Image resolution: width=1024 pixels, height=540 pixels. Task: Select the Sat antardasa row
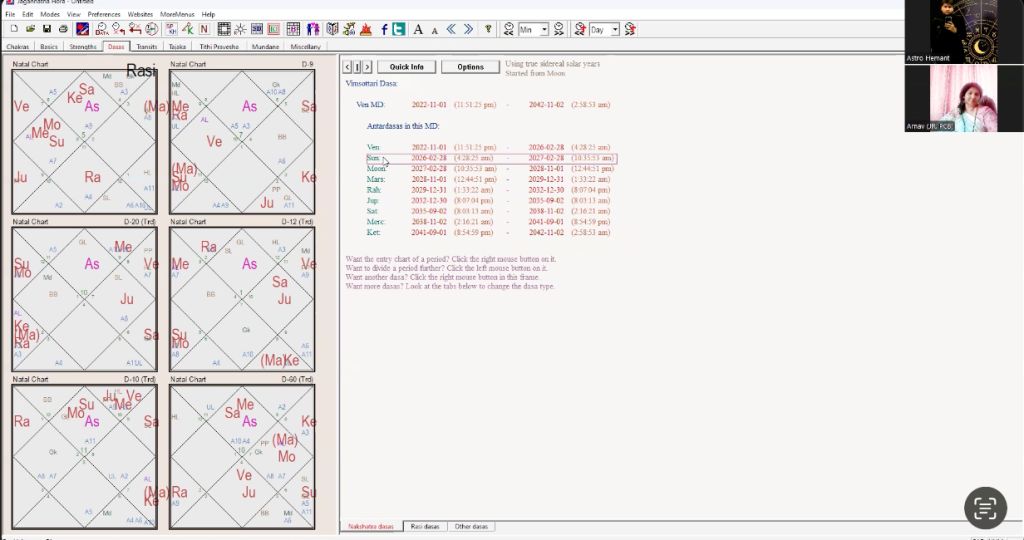[x=488, y=211]
